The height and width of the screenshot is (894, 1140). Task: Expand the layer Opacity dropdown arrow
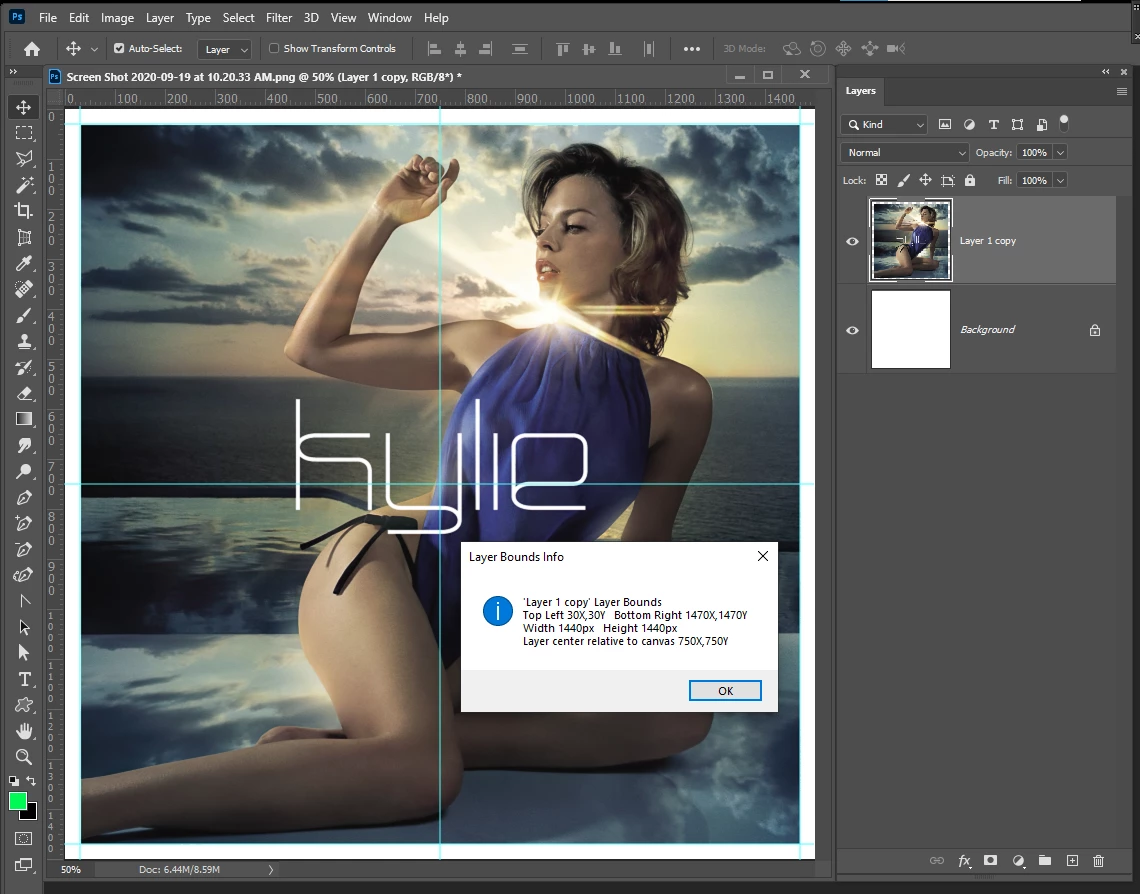1060,153
